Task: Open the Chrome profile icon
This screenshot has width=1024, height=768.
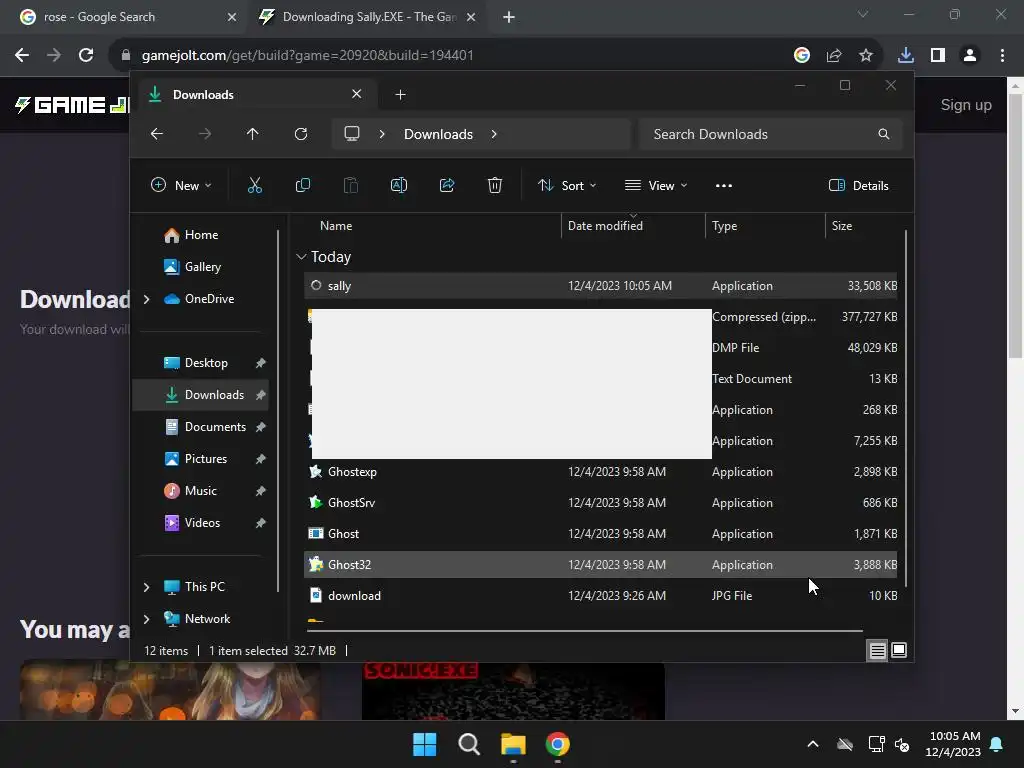Action: (970, 55)
